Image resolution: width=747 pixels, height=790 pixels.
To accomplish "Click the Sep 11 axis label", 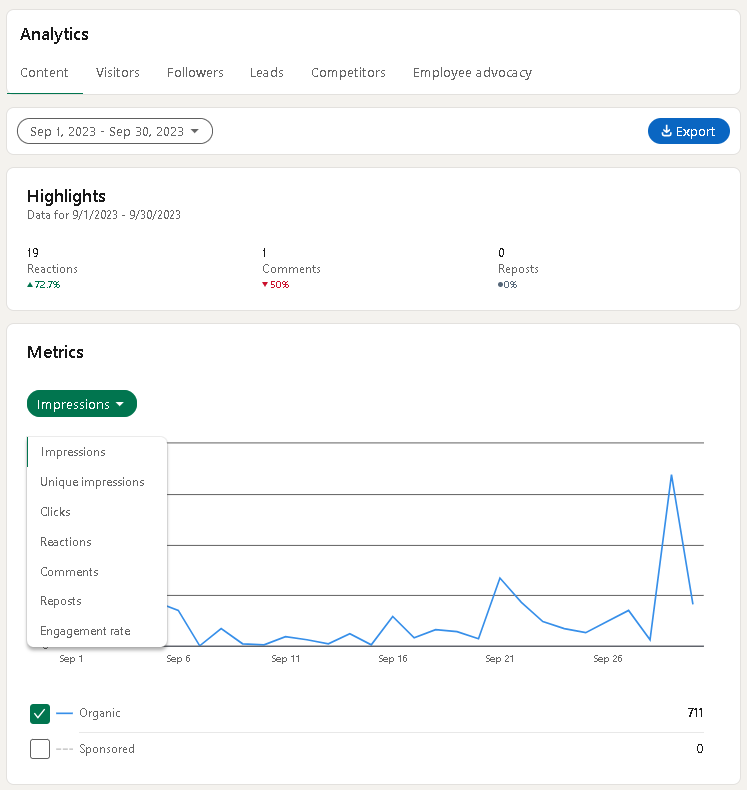I will pyautogui.click(x=286, y=659).
